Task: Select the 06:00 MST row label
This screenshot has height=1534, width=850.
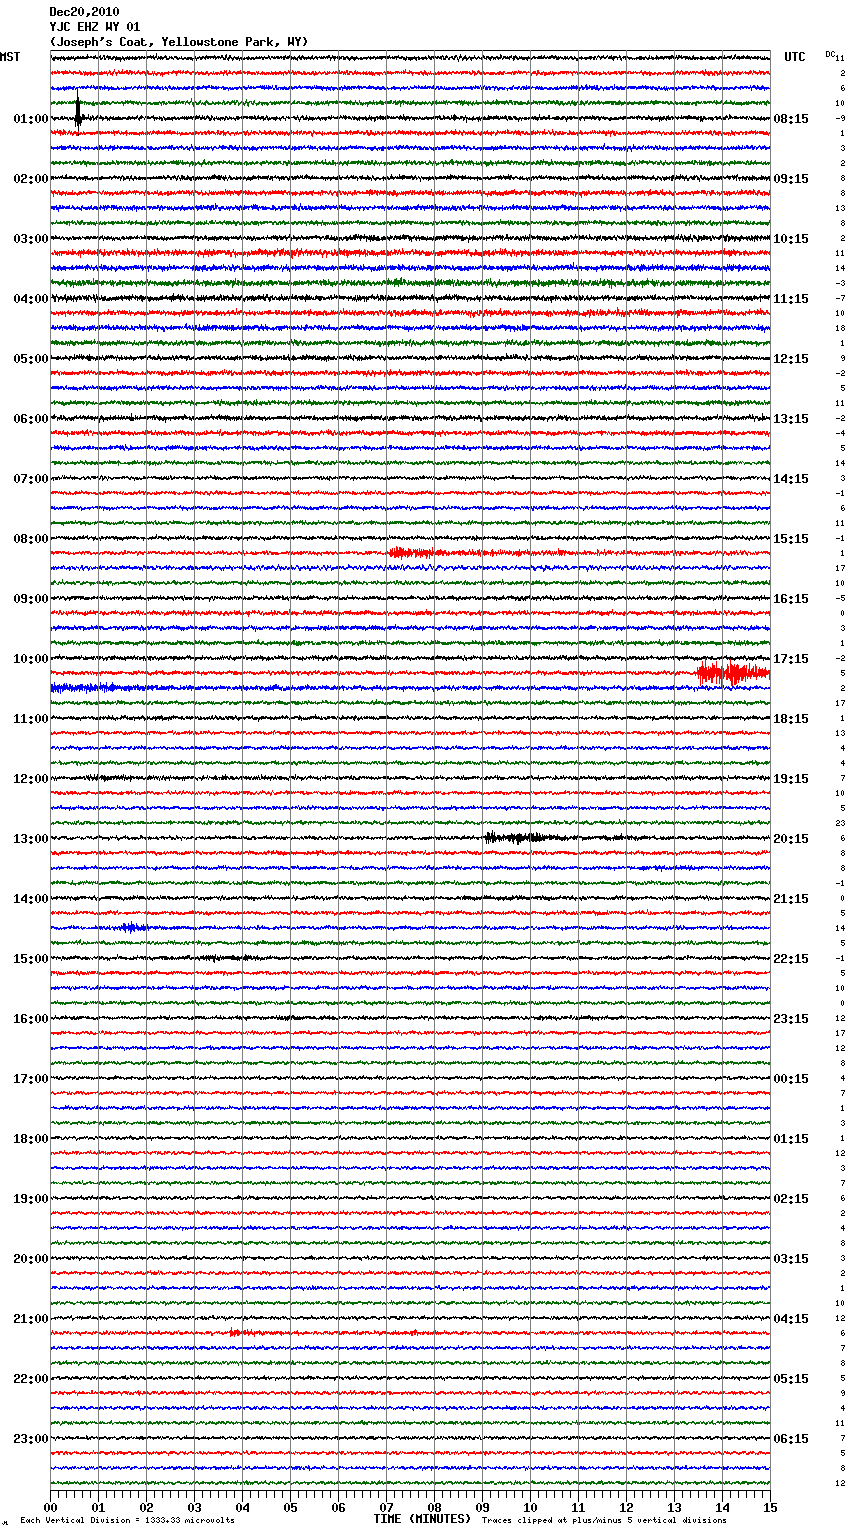Action: tap(30, 419)
